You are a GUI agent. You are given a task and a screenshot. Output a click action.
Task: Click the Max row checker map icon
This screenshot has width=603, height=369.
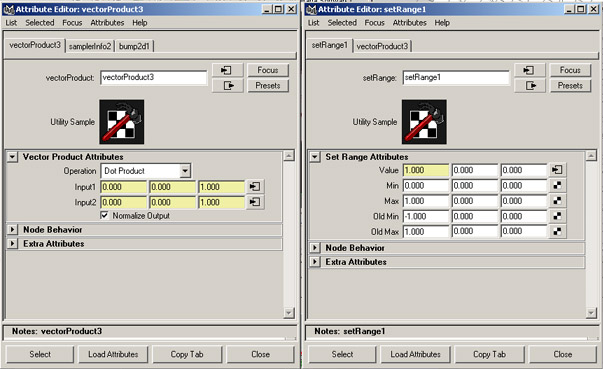point(557,201)
